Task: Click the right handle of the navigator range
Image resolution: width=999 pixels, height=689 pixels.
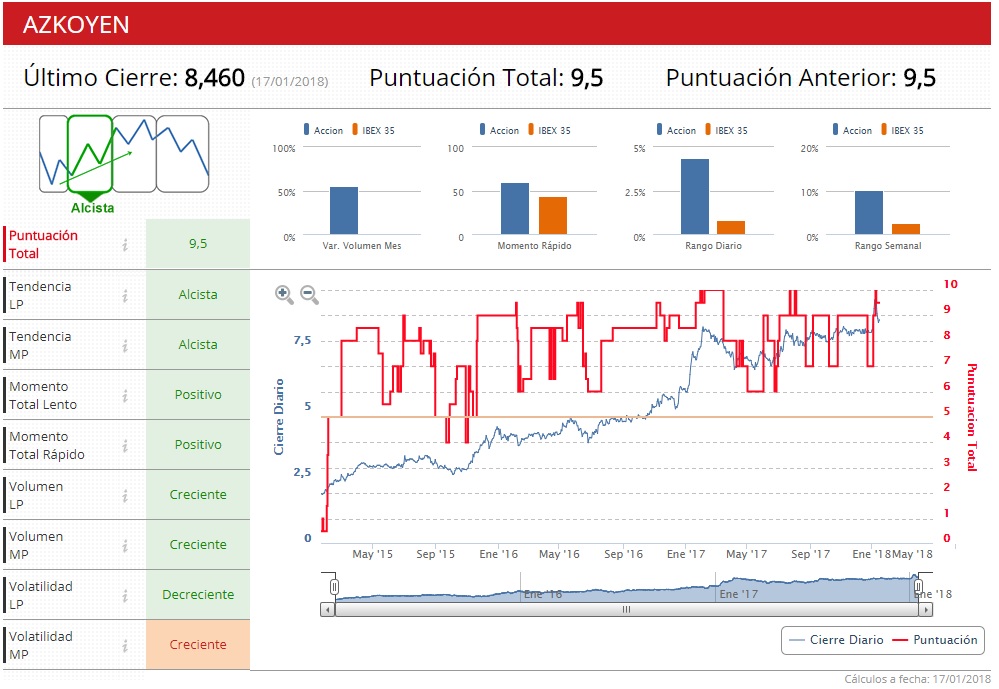Action: click(x=918, y=586)
